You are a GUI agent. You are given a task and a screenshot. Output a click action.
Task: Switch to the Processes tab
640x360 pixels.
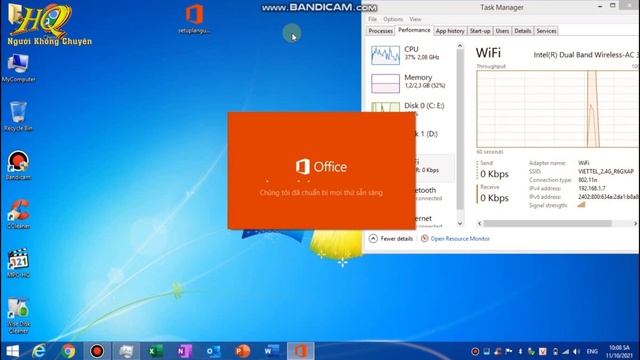coord(380,31)
